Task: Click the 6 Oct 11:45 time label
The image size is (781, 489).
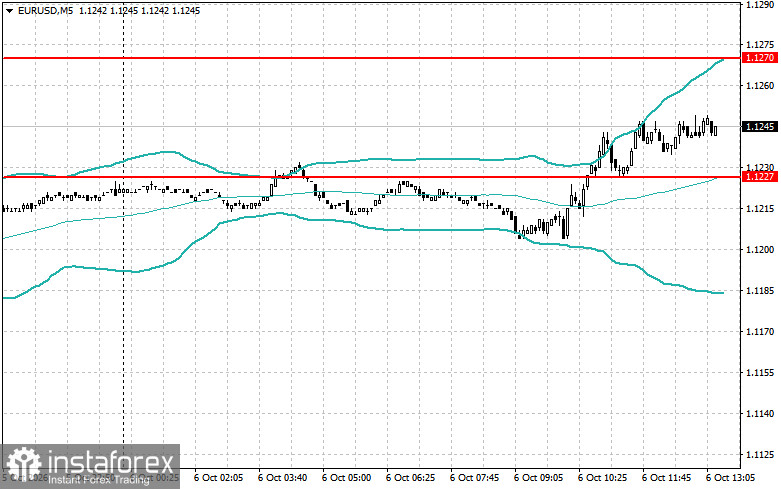Action: pyautogui.click(x=666, y=478)
